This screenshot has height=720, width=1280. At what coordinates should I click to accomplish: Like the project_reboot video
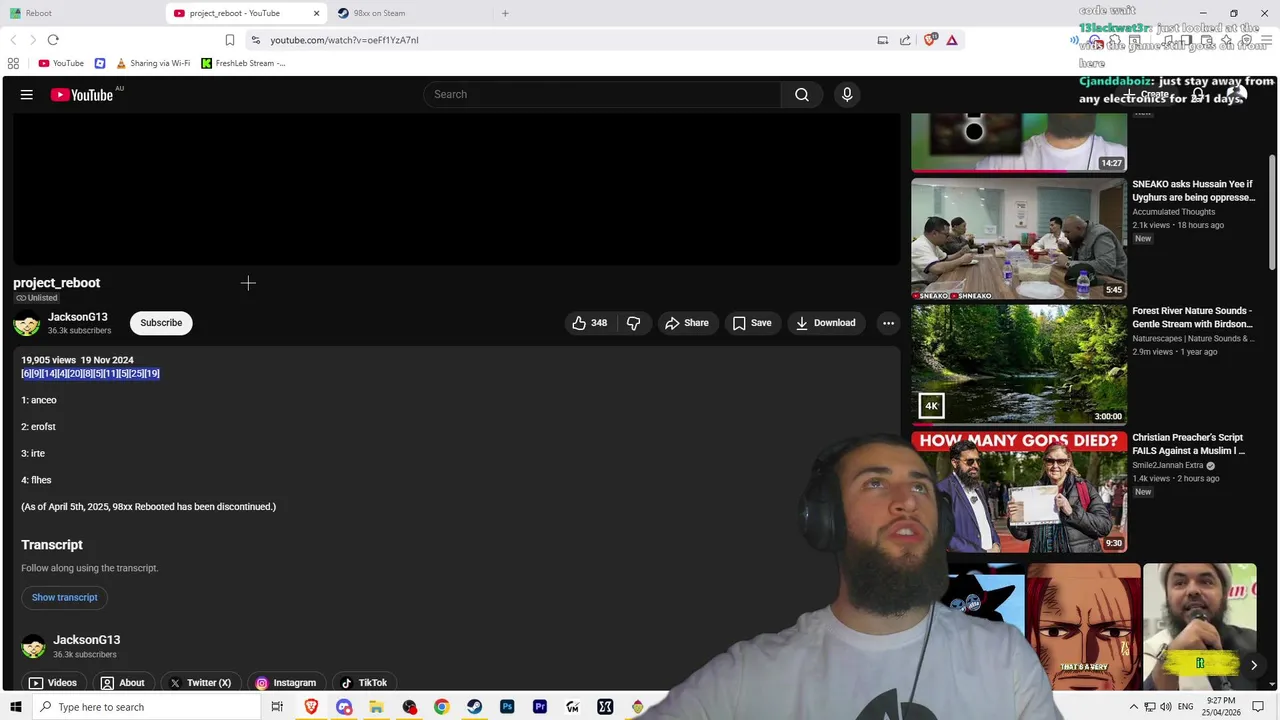[589, 323]
